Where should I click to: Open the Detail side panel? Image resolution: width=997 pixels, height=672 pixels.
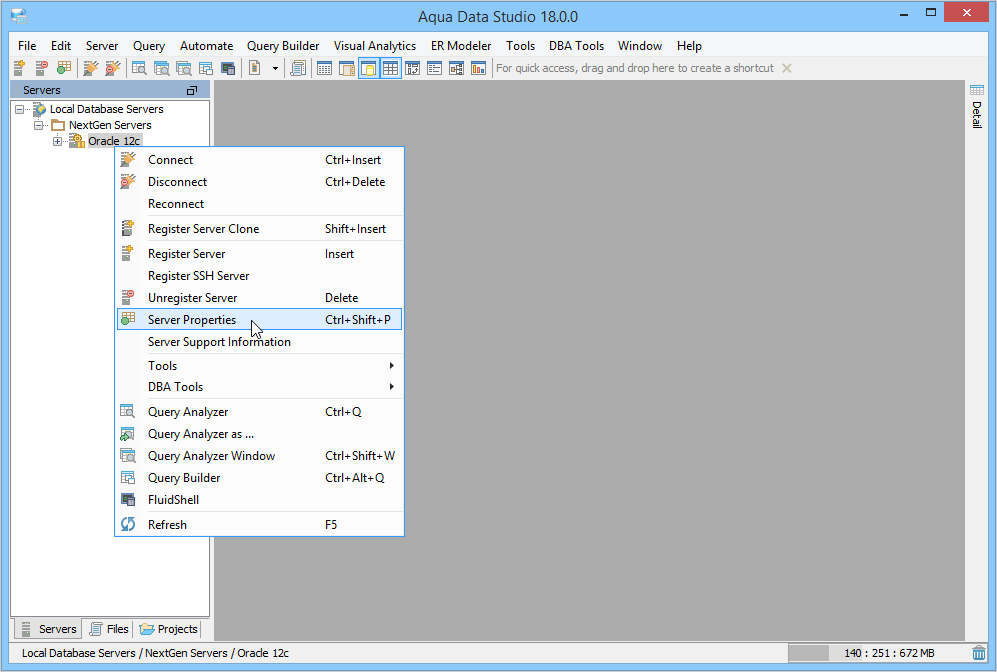[977, 106]
